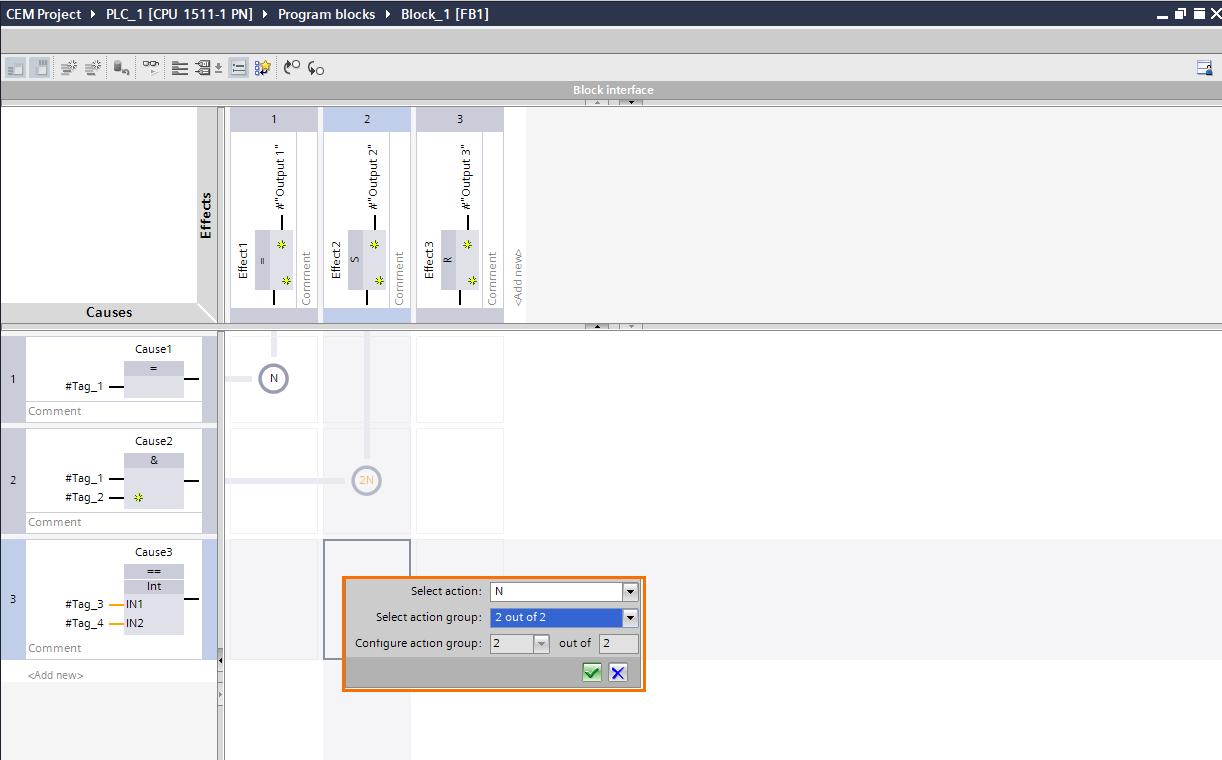Click the Add to favorites star icon

point(262,67)
